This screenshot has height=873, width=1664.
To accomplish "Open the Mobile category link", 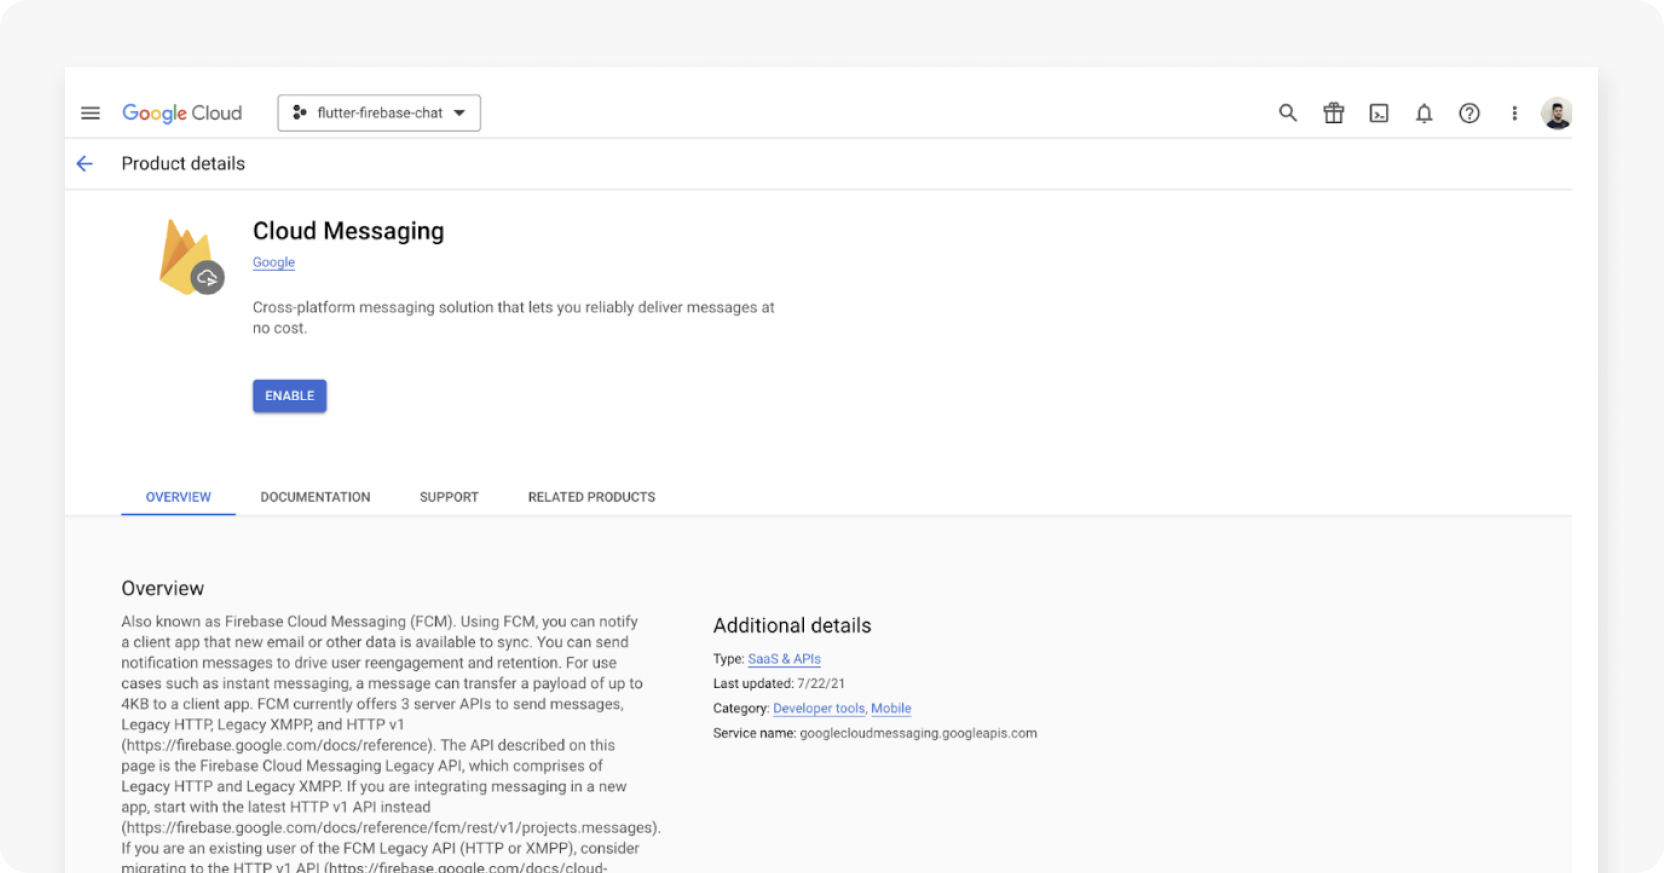I will tap(891, 708).
